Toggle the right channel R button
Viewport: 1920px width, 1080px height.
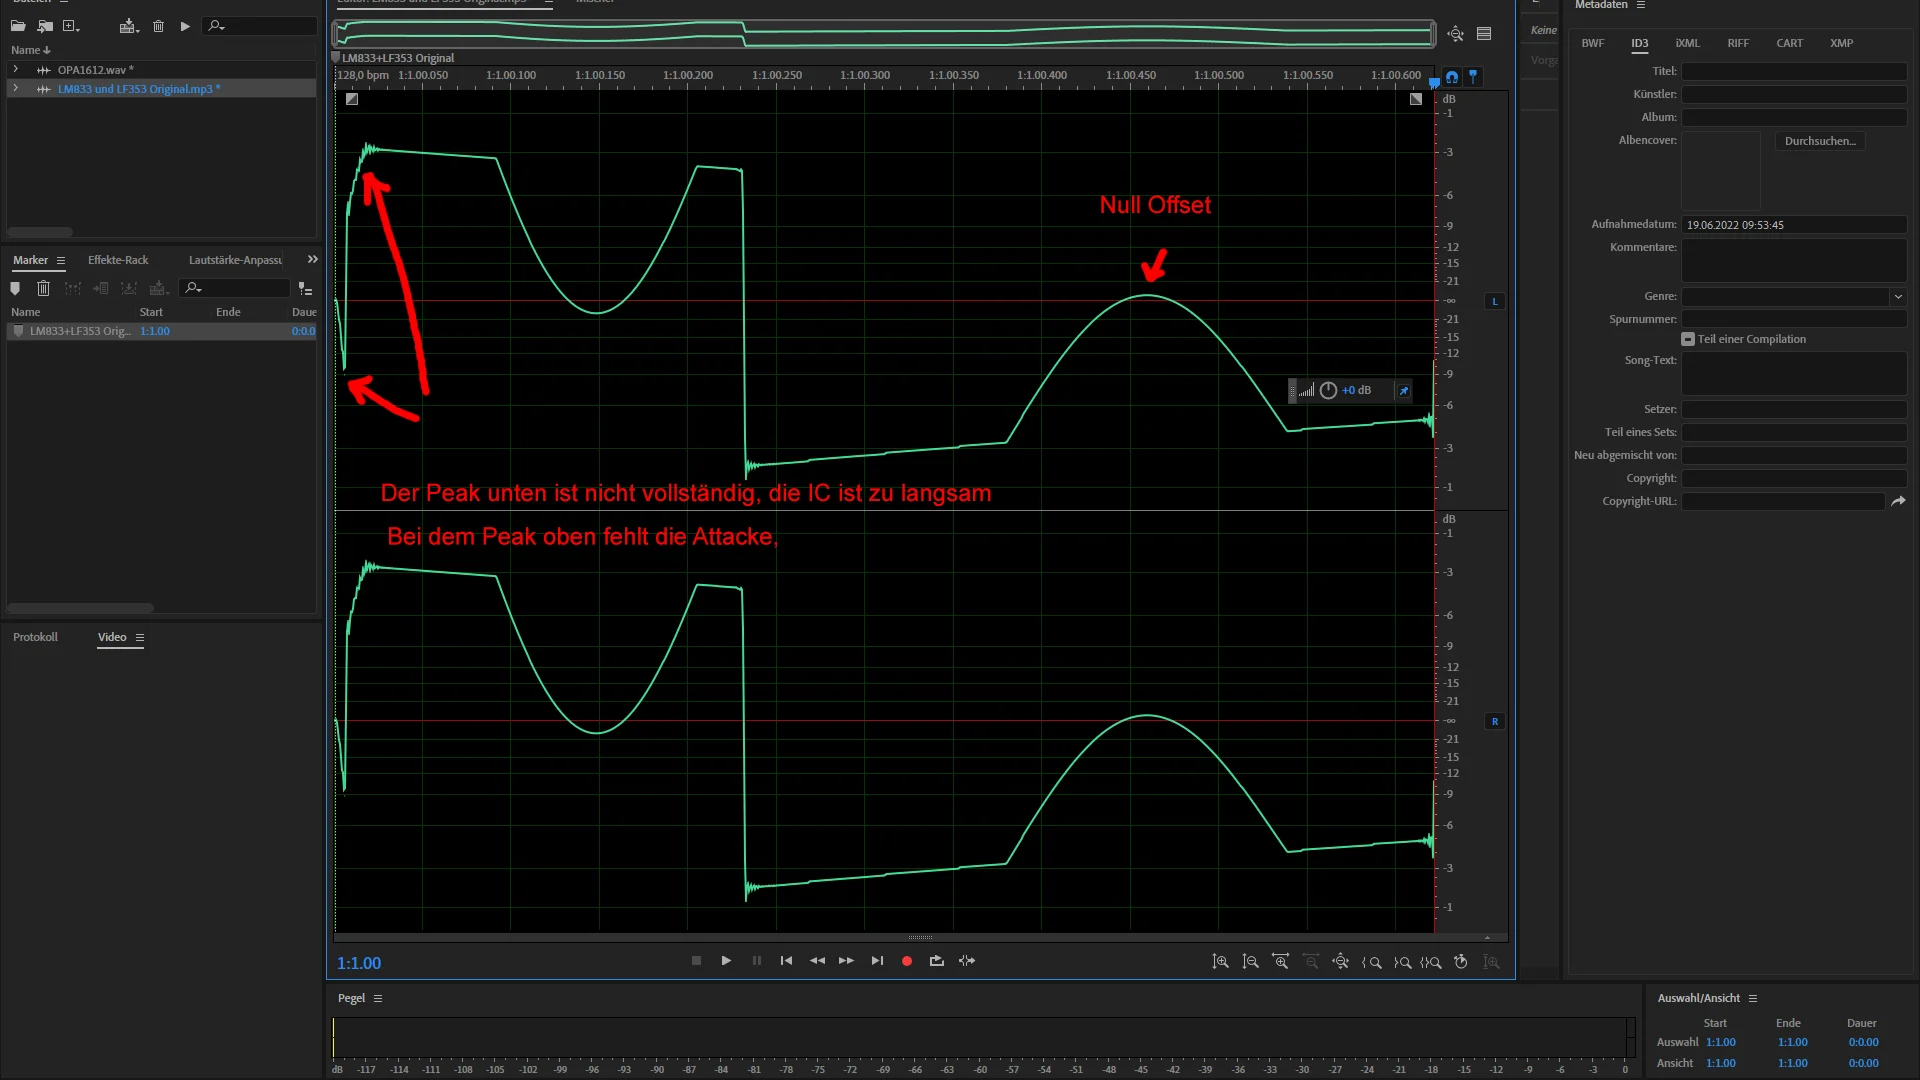pyautogui.click(x=1495, y=721)
